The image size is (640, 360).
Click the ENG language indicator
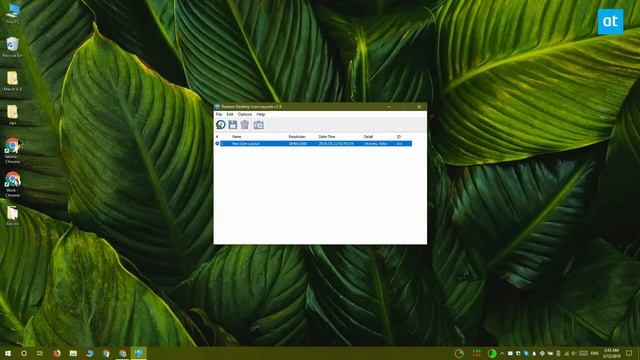click(x=595, y=353)
